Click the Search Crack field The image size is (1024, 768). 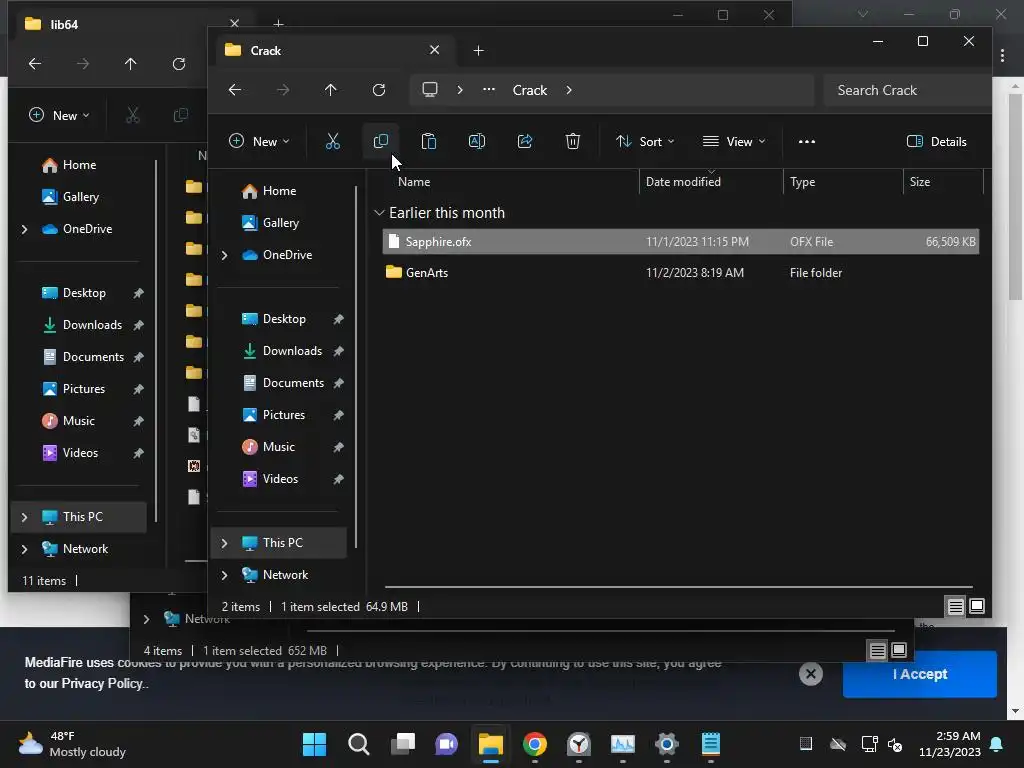906,90
